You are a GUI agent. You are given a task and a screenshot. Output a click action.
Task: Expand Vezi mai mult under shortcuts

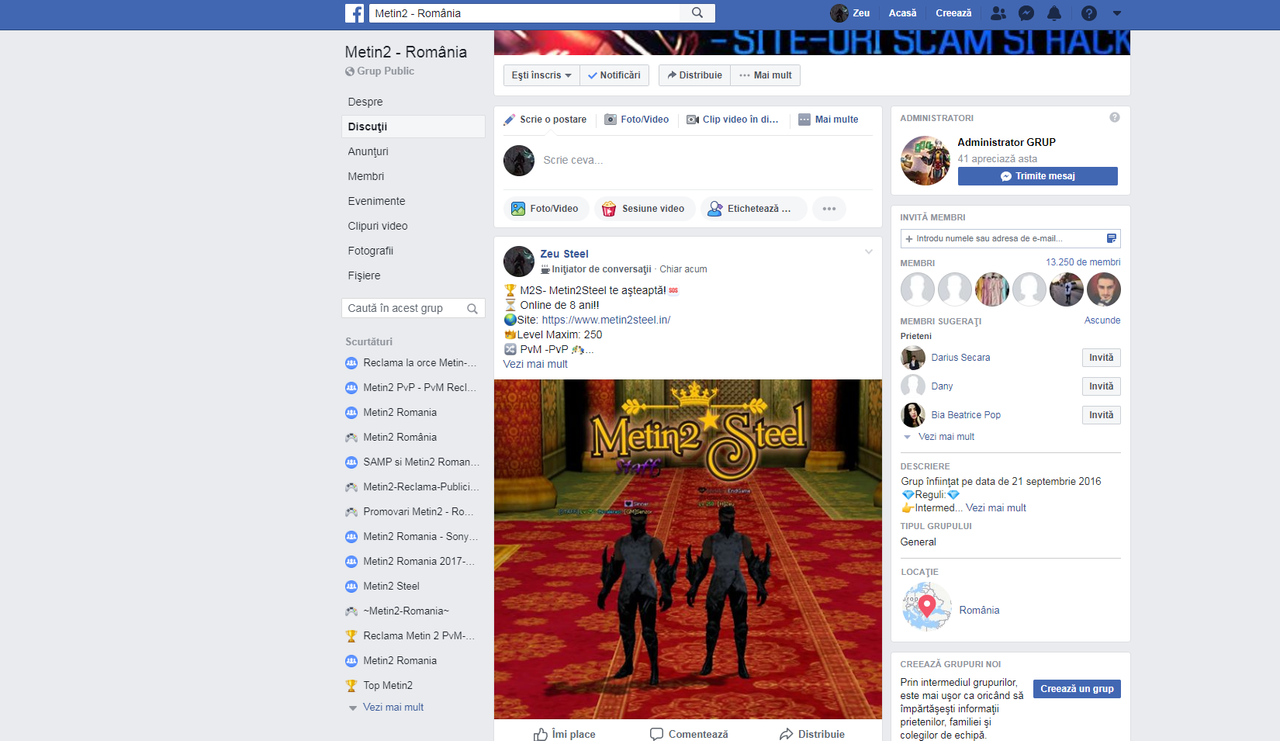(x=393, y=707)
